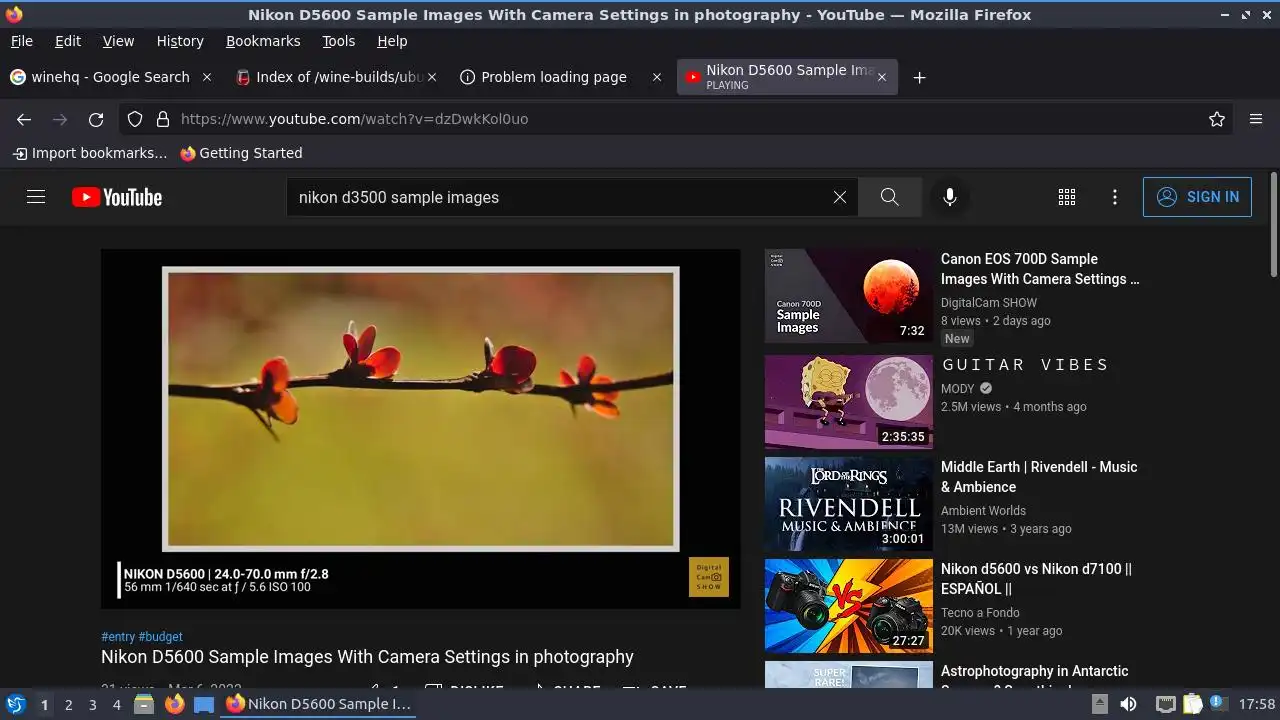The width and height of the screenshot is (1280, 720).
Task: Click the #budget hashtag link
Action: pyautogui.click(x=160, y=636)
